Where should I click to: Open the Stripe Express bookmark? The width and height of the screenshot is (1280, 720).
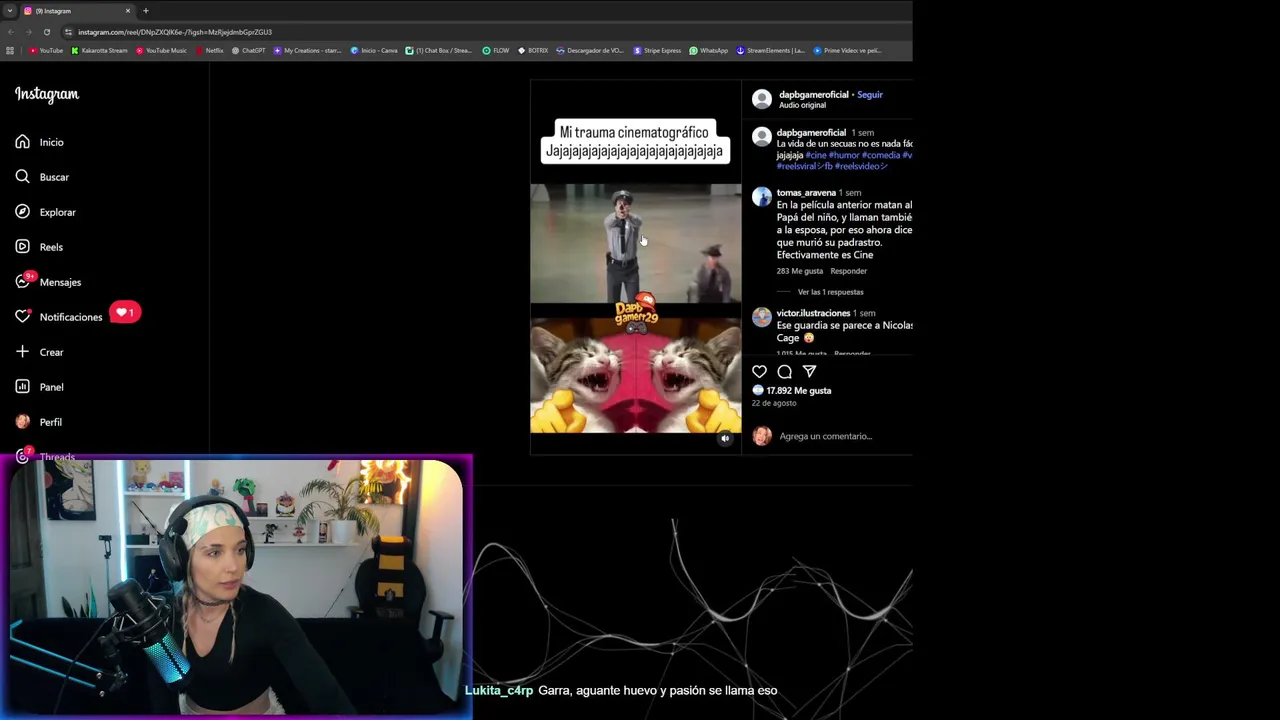point(657,50)
